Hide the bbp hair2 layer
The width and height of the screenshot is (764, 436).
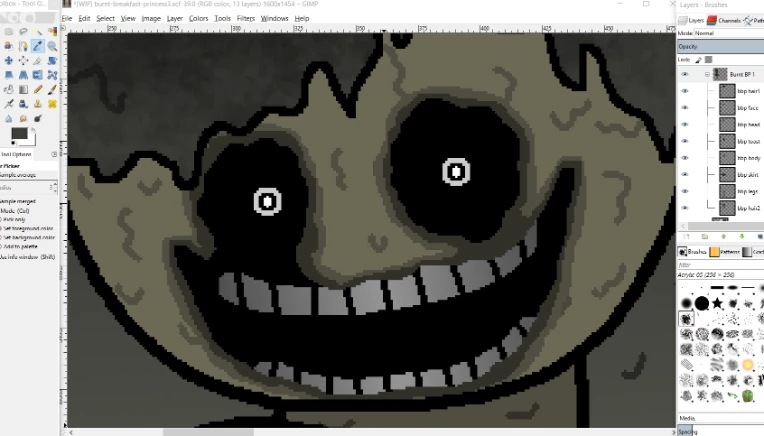point(685,208)
